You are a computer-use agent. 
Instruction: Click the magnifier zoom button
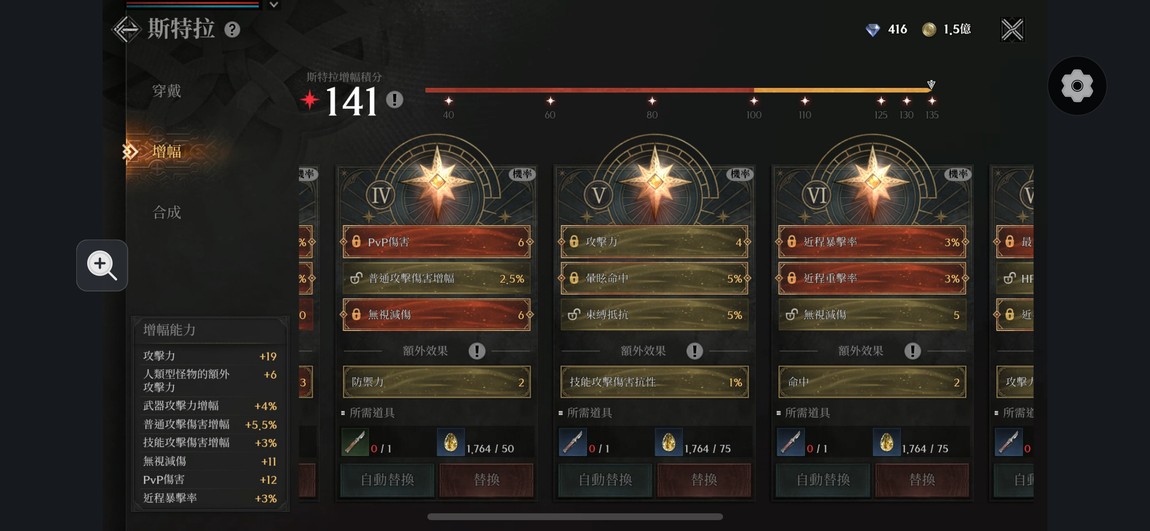click(102, 266)
